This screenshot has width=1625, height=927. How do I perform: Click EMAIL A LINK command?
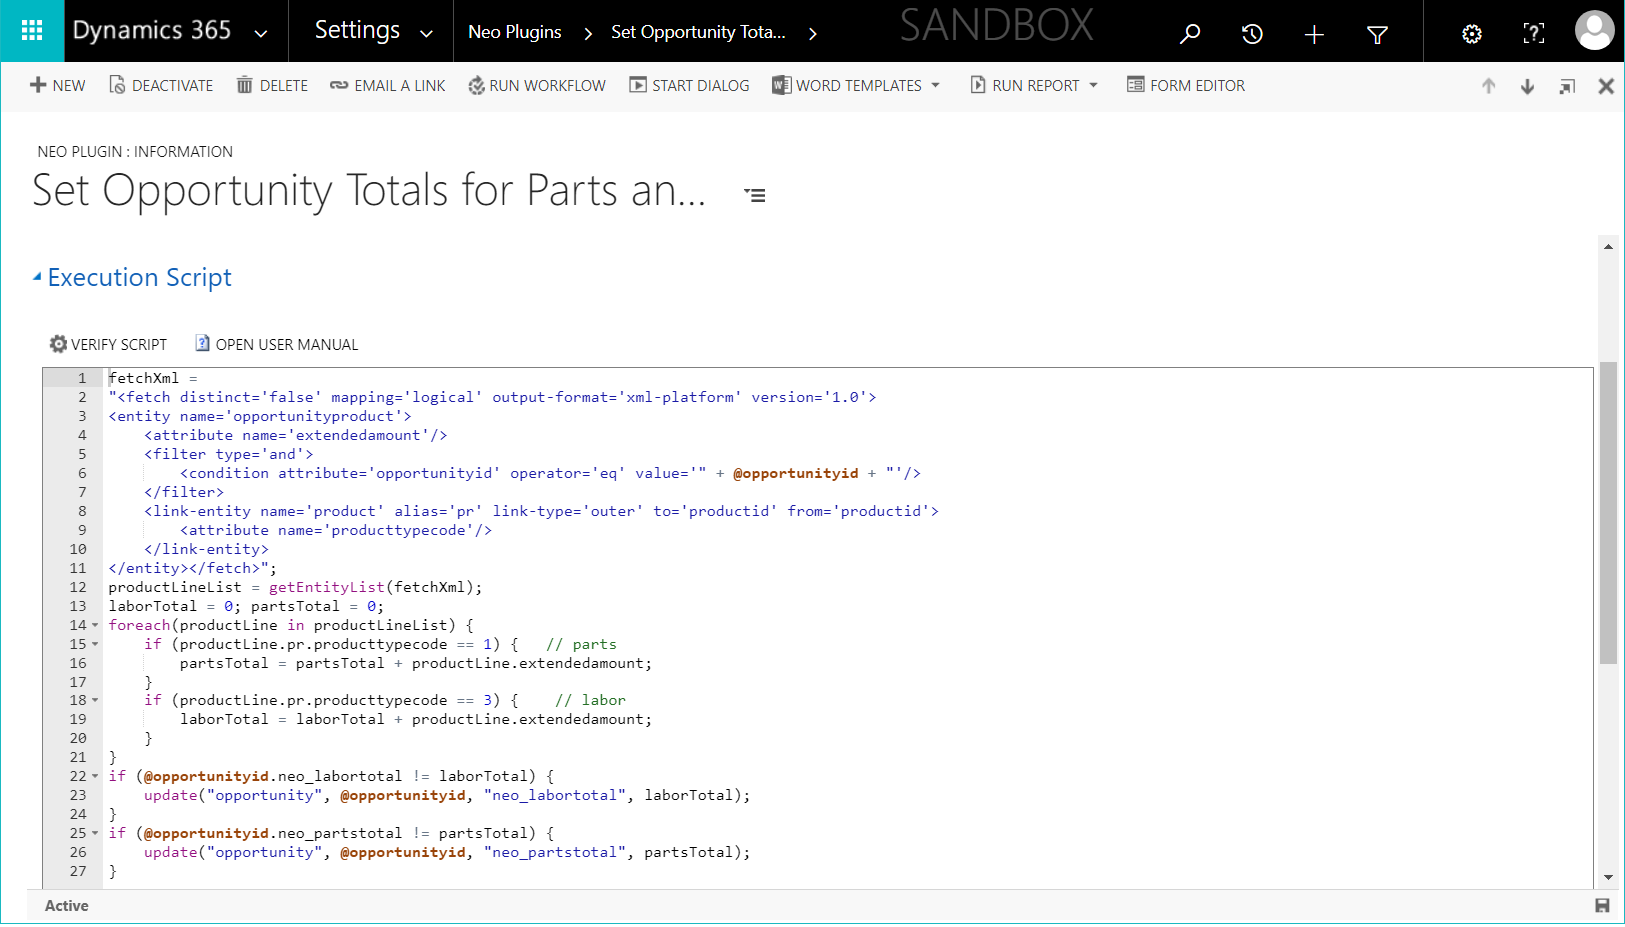pyautogui.click(x=388, y=85)
